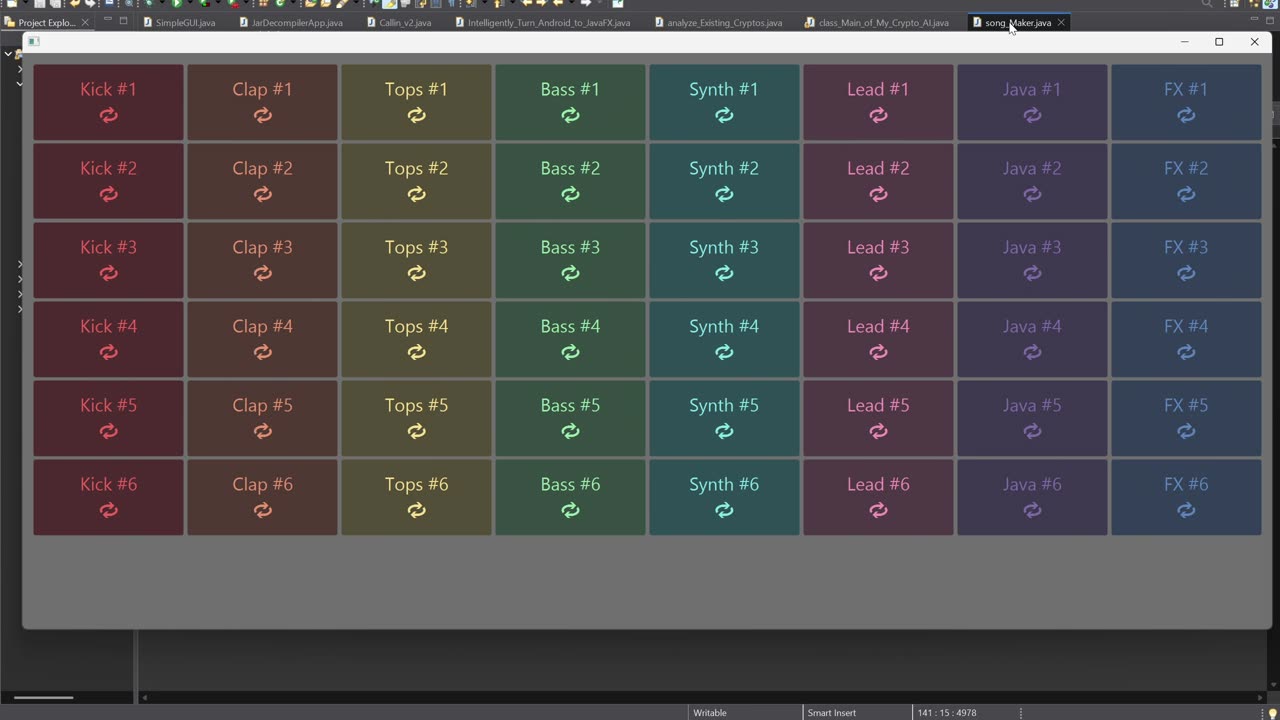This screenshot has height=720, width=1280.
Task: Click the loop icon under Kick #3
Action: (x=109, y=273)
